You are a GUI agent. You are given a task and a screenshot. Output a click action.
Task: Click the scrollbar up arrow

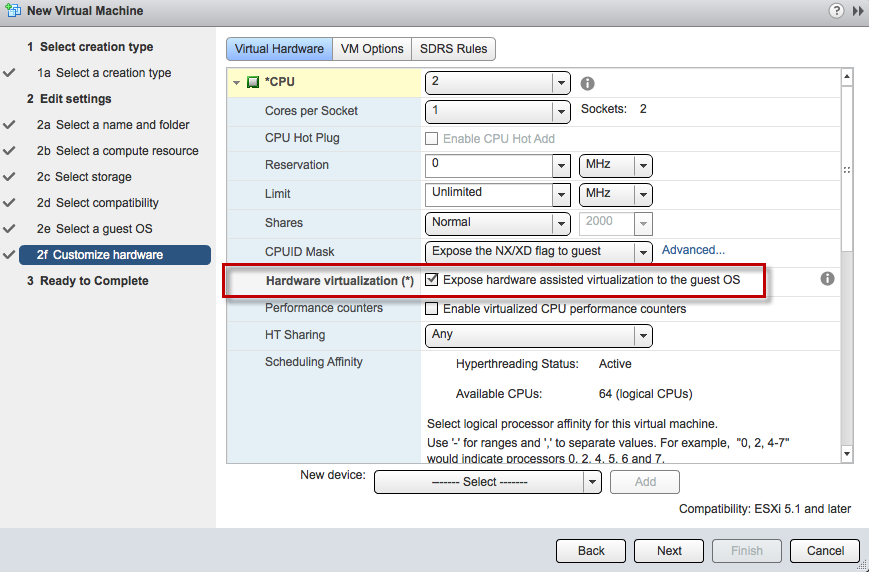(846, 77)
